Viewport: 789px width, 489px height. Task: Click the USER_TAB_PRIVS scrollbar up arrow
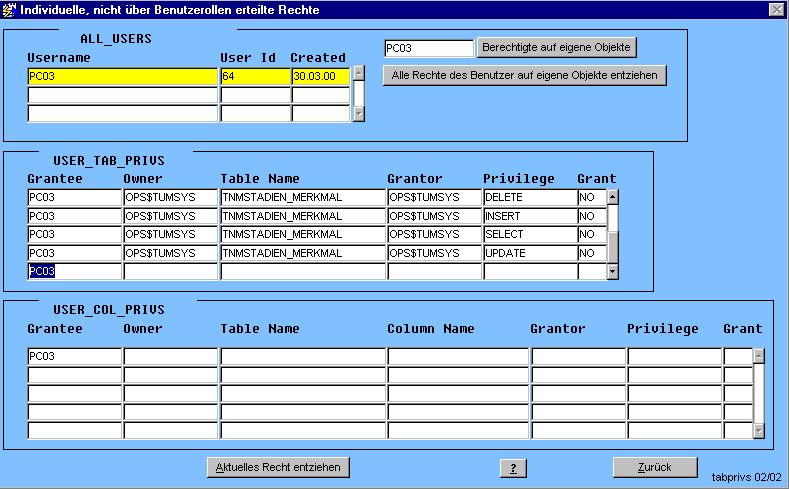tap(613, 197)
